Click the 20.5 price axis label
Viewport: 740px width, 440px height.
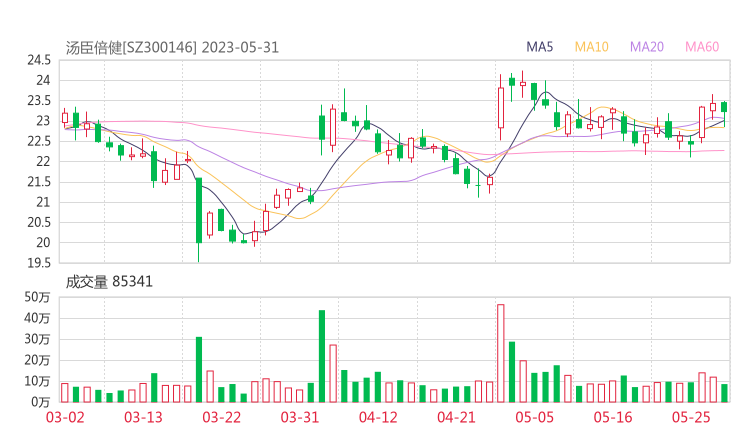(39, 222)
